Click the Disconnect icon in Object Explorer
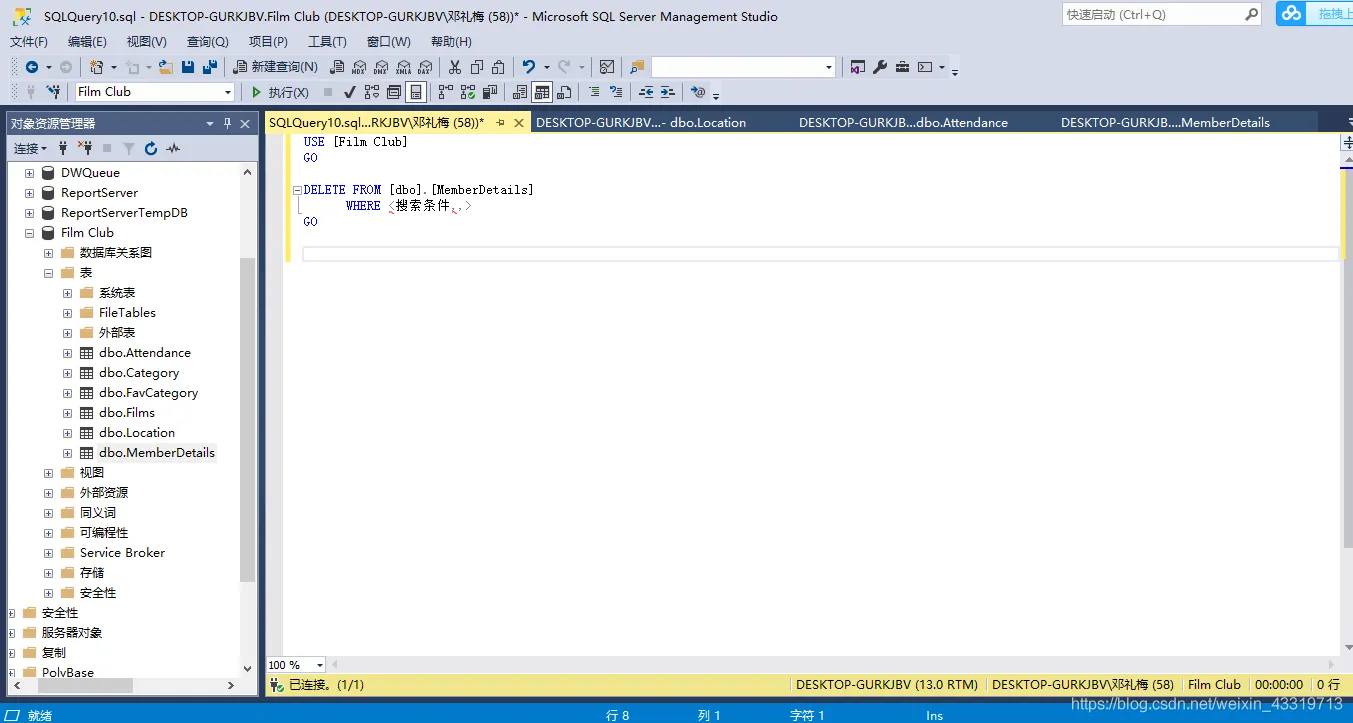Screen dimensions: 1353x723 click(85, 148)
